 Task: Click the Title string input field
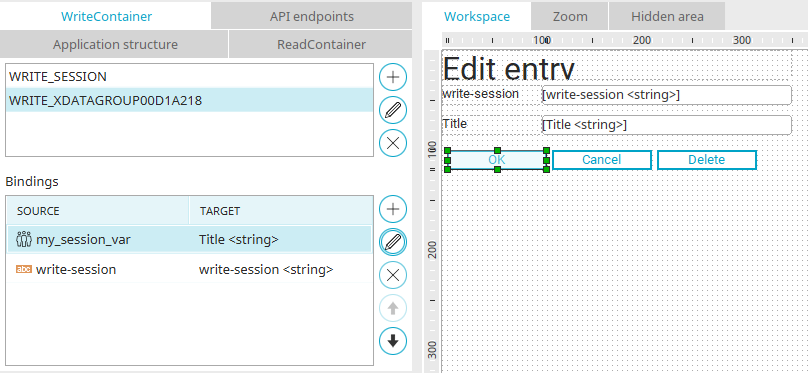tap(666, 125)
